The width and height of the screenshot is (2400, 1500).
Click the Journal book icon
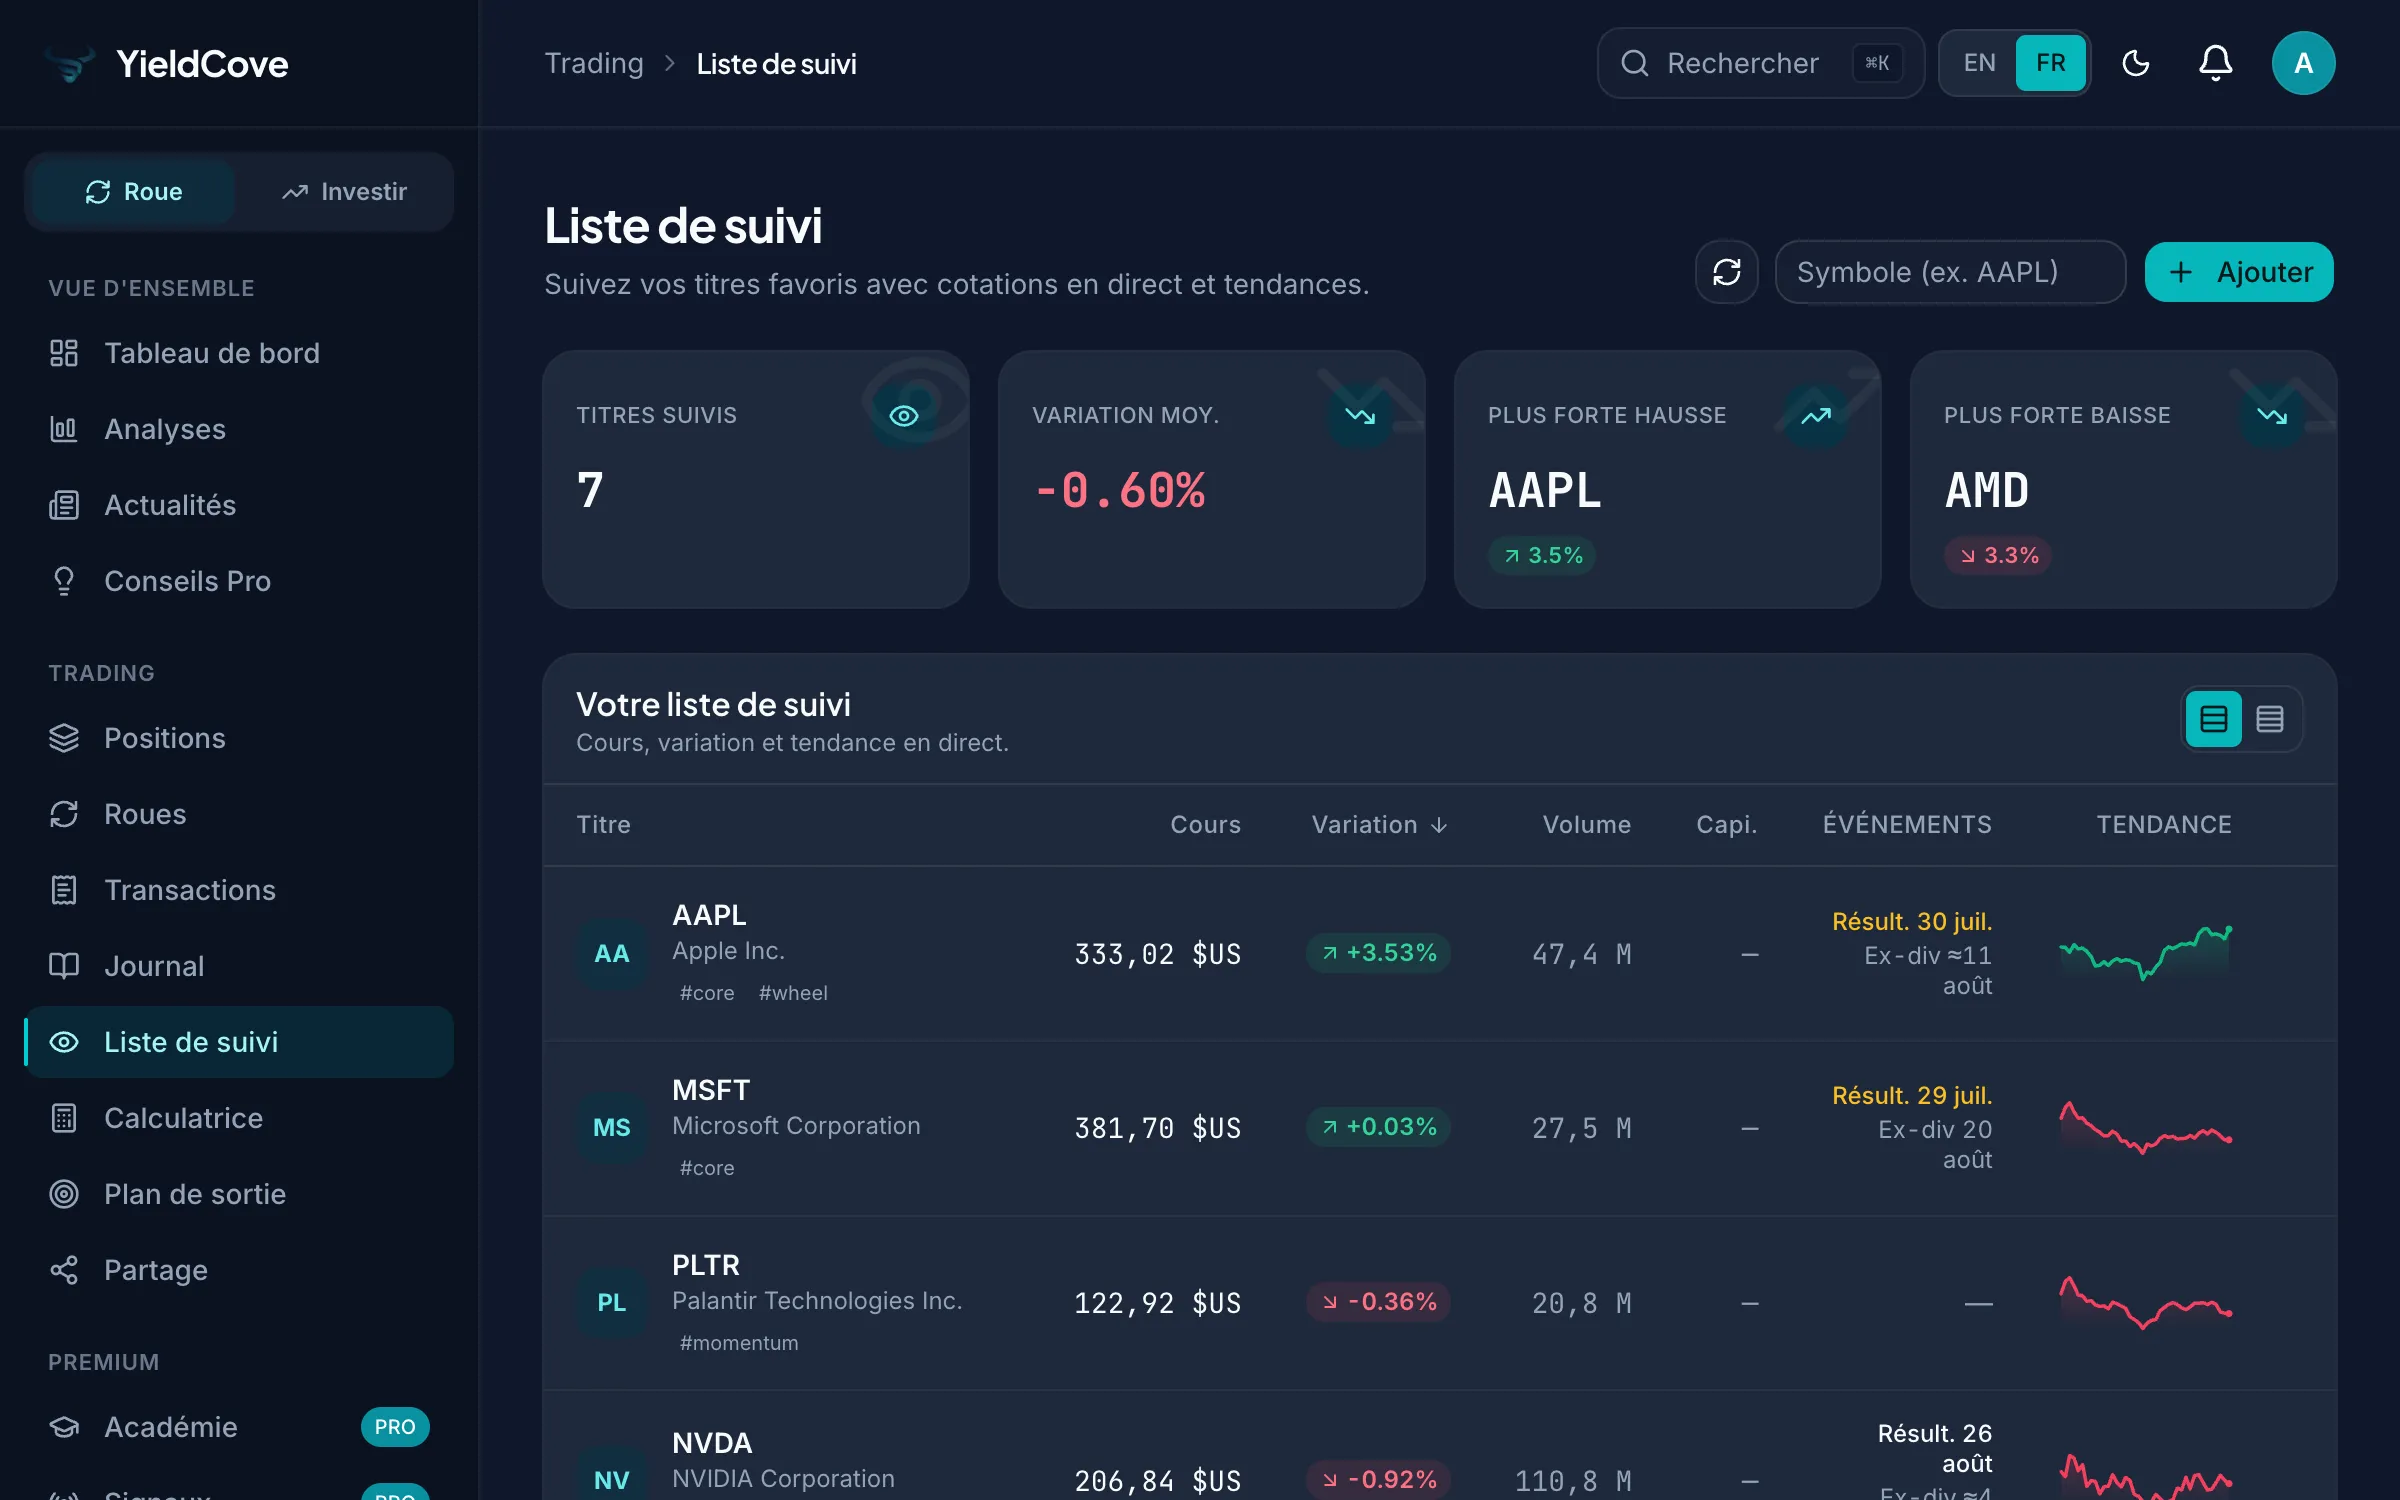tap(64, 966)
